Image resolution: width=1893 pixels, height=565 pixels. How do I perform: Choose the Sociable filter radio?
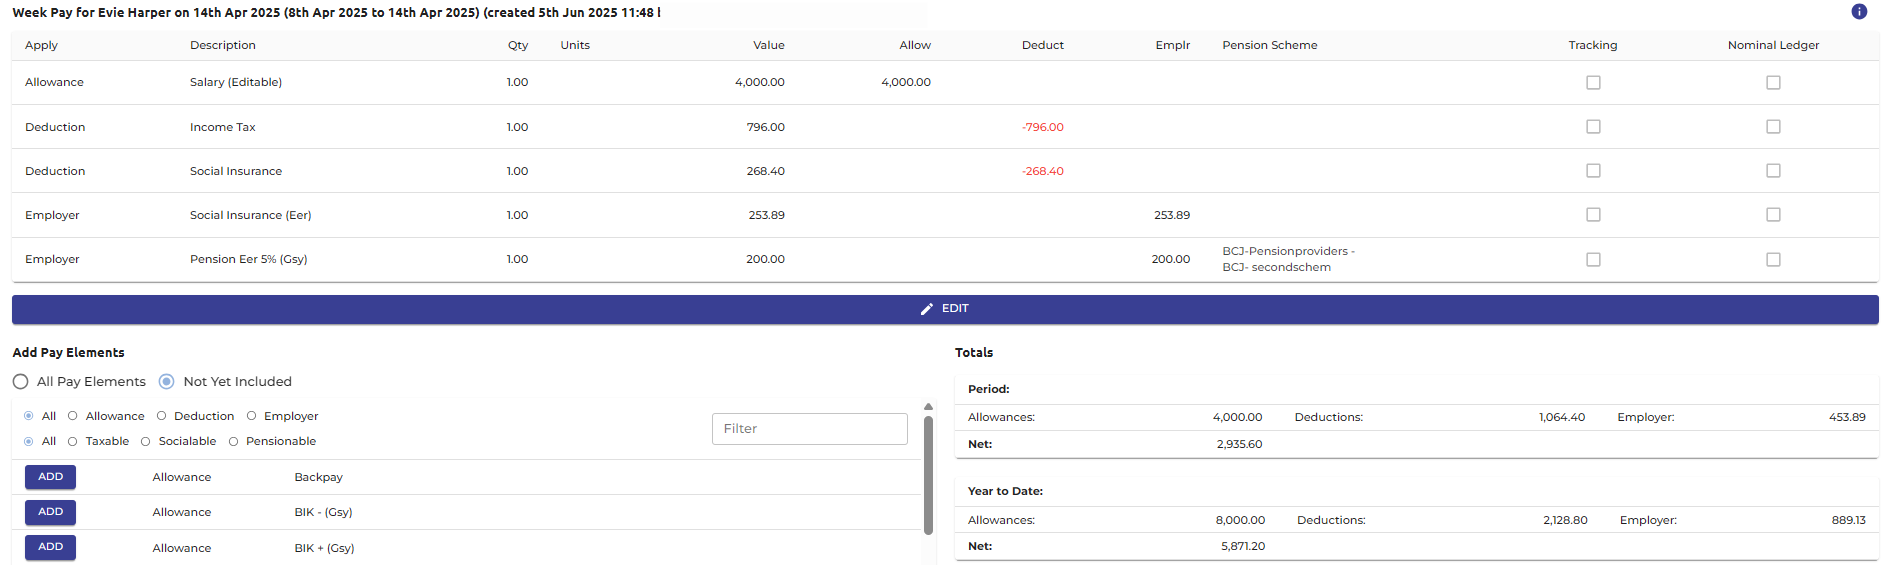click(145, 442)
